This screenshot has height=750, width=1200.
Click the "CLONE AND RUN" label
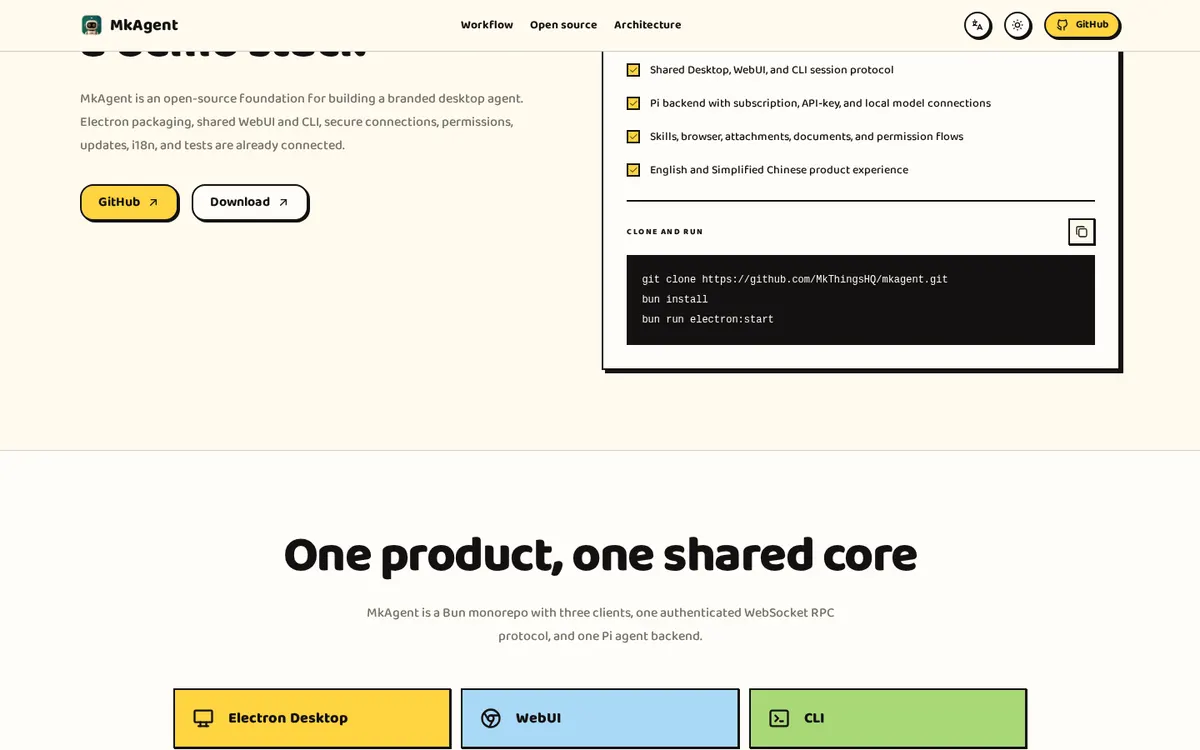coord(665,232)
